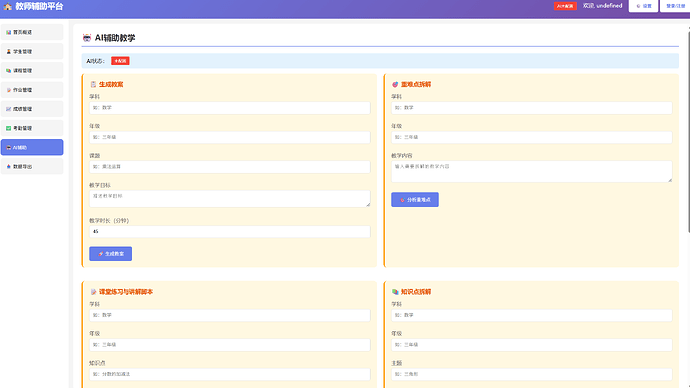This screenshot has width=690, height=388.
Task: Focus the 学科 field in 重难点拆解 card
Action: click(532, 108)
